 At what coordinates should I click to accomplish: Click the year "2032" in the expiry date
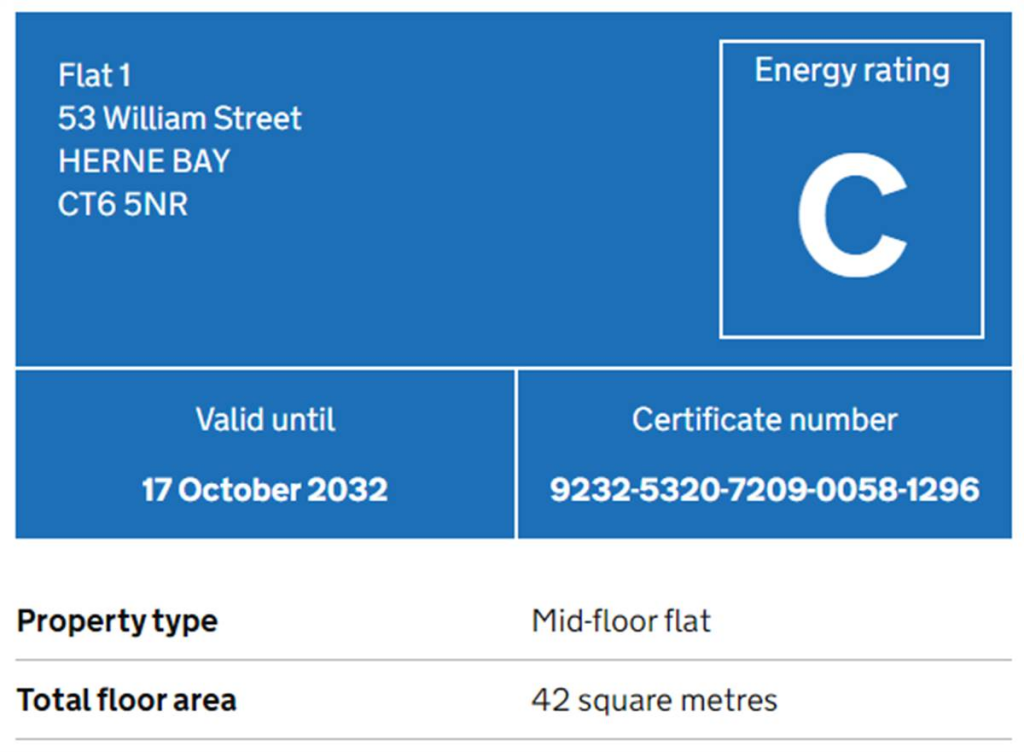coord(347,490)
